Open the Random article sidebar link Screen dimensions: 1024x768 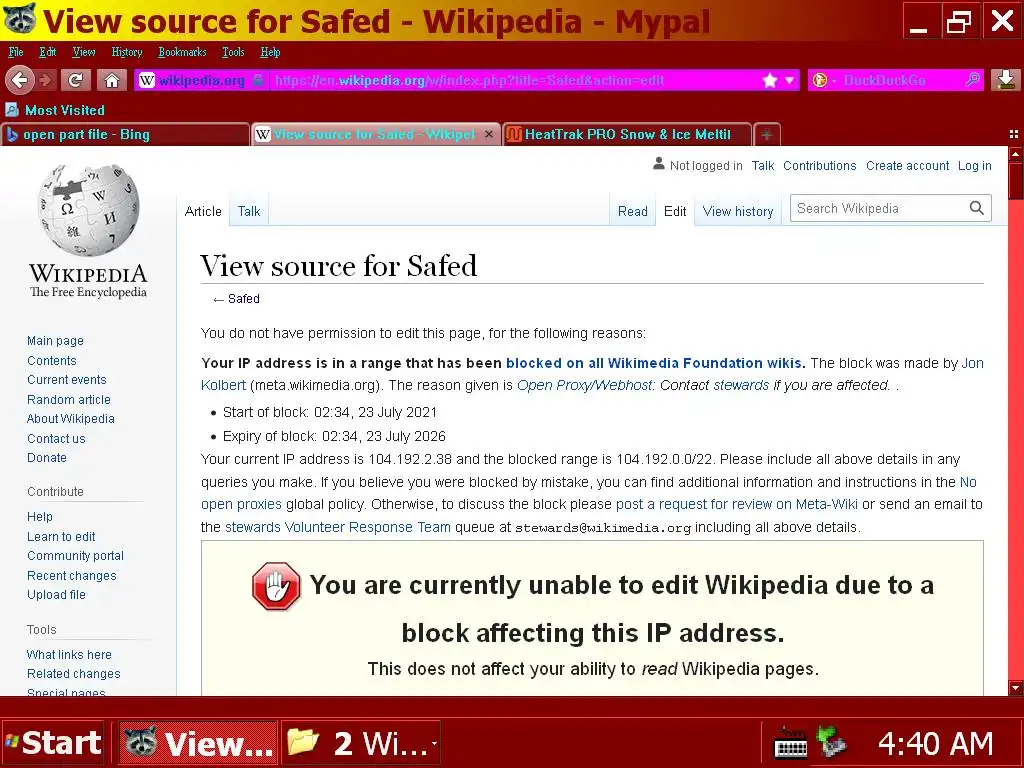[69, 400]
